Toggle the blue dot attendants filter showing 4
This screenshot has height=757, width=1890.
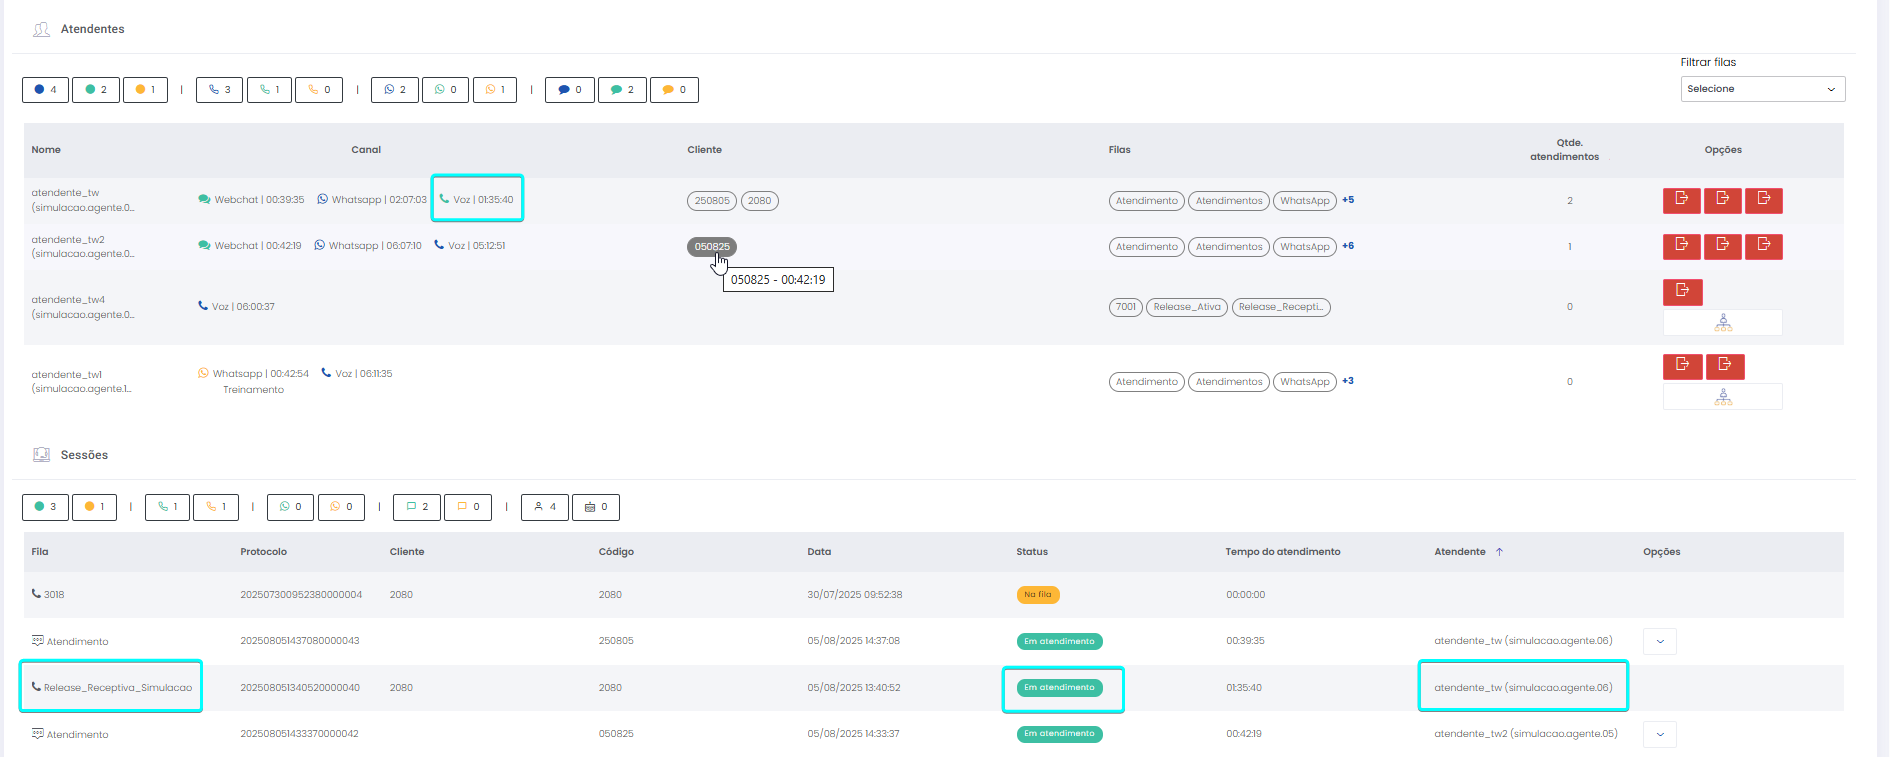pos(45,90)
